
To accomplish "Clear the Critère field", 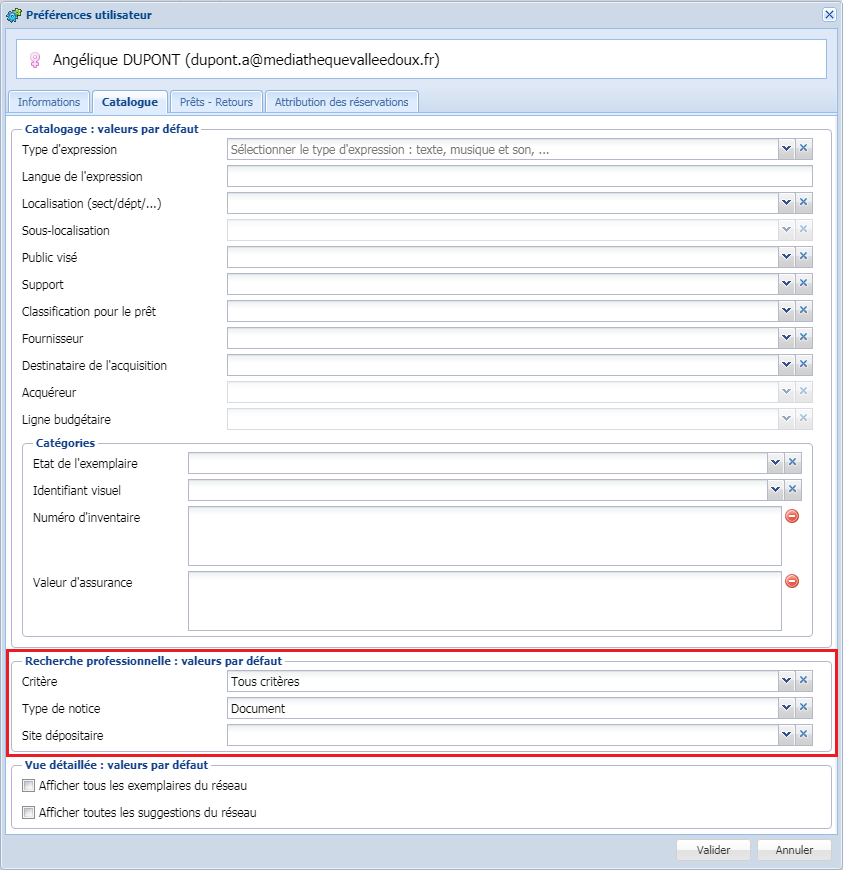I will tap(803, 681).
